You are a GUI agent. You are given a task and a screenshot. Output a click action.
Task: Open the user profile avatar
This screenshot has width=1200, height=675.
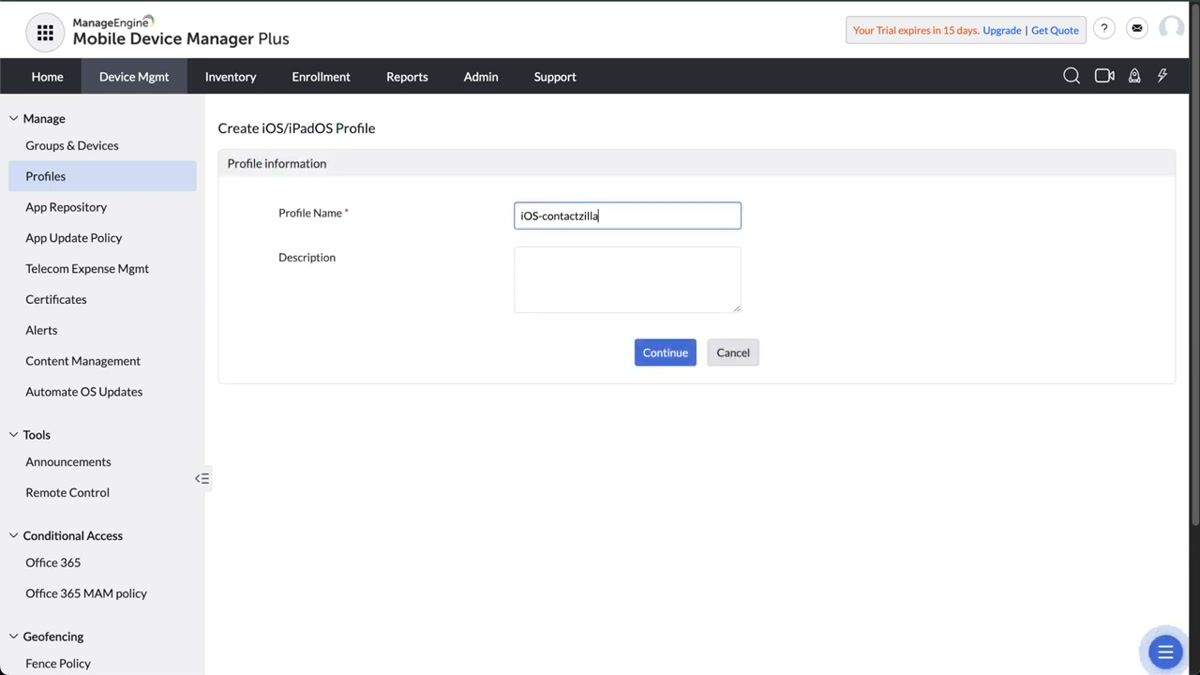coord(1170,28)
